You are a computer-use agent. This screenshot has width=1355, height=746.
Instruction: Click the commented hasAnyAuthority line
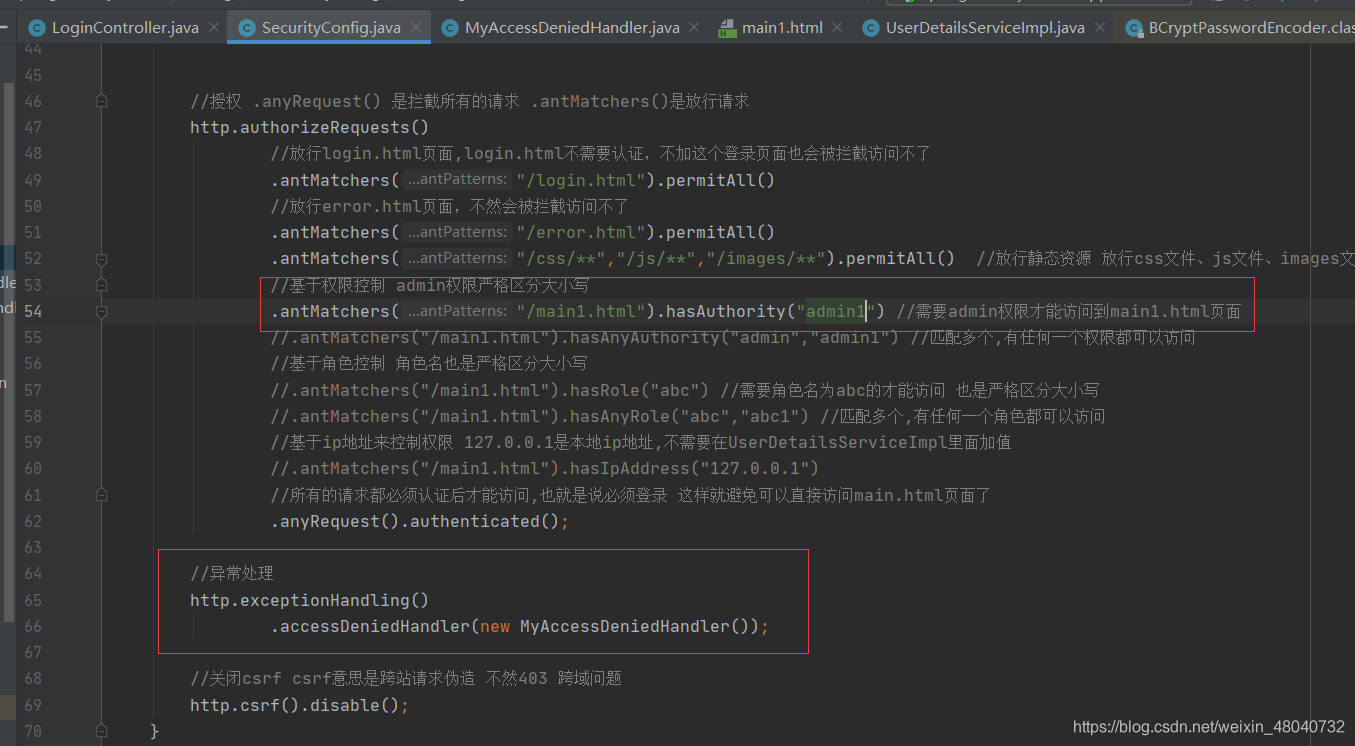732,337
